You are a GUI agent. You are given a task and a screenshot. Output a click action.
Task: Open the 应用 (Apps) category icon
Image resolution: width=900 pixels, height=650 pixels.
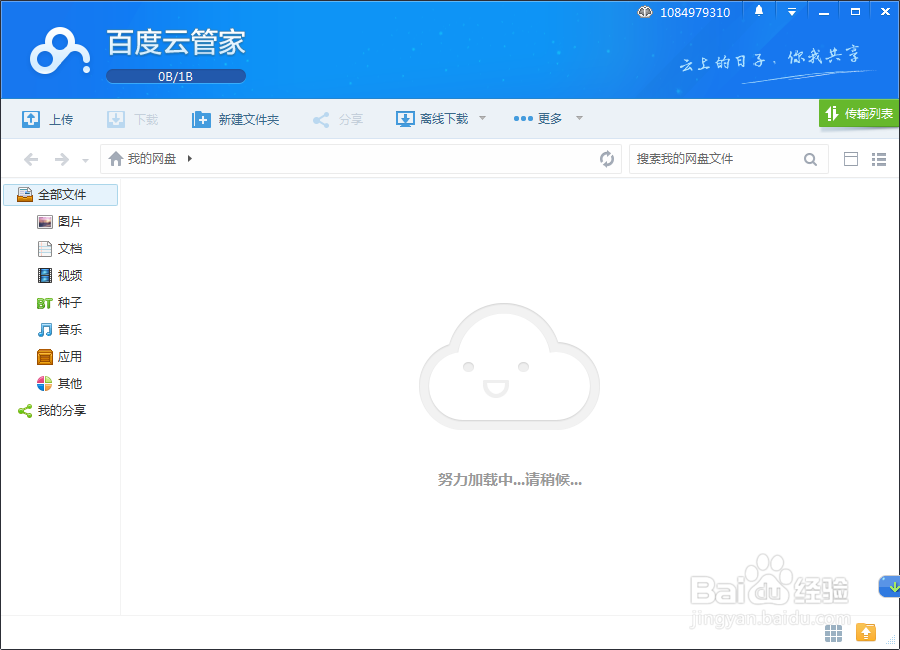coord(44,356)
